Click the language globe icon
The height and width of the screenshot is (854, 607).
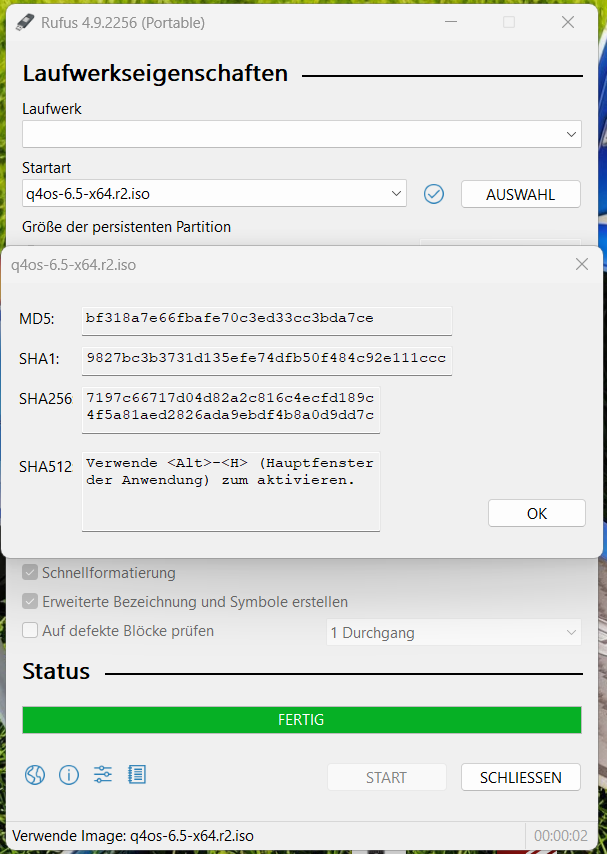coord(35,775)
